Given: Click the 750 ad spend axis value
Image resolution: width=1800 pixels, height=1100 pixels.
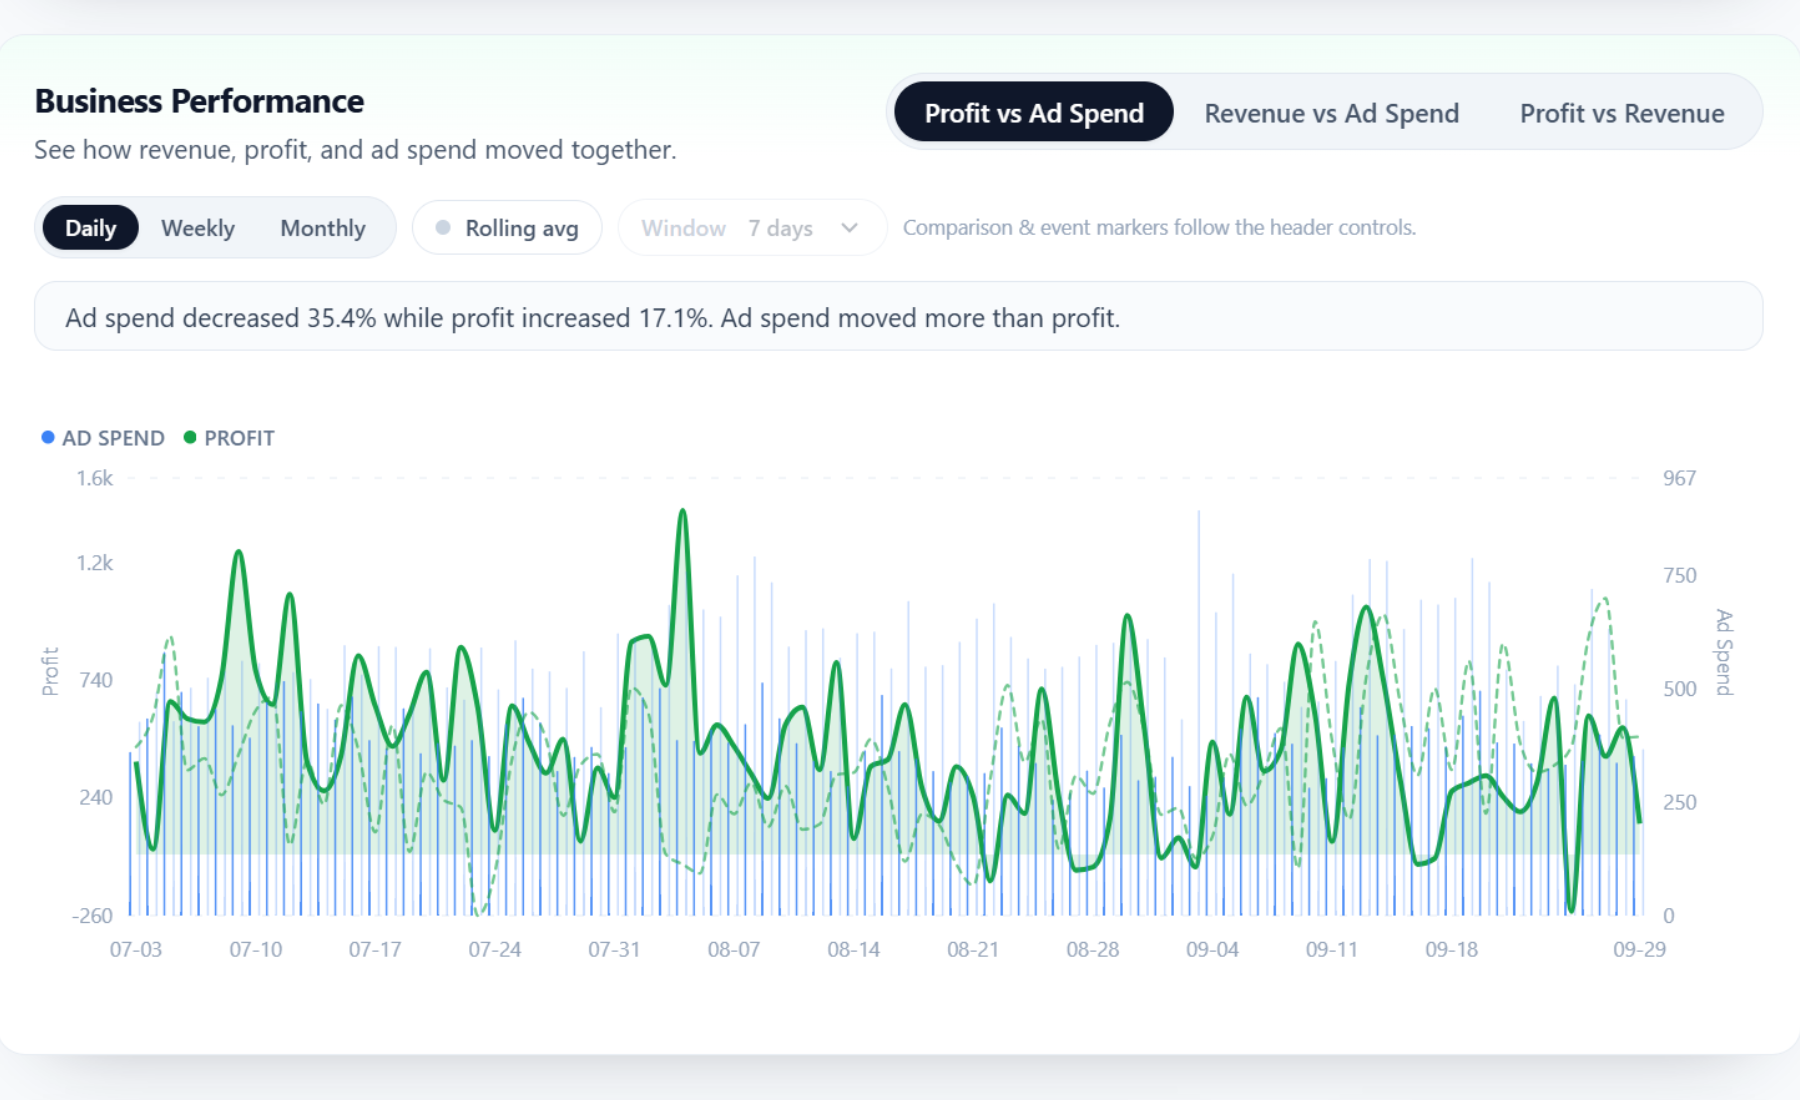Looking at the screenshot, I should tap(1680, 575).
